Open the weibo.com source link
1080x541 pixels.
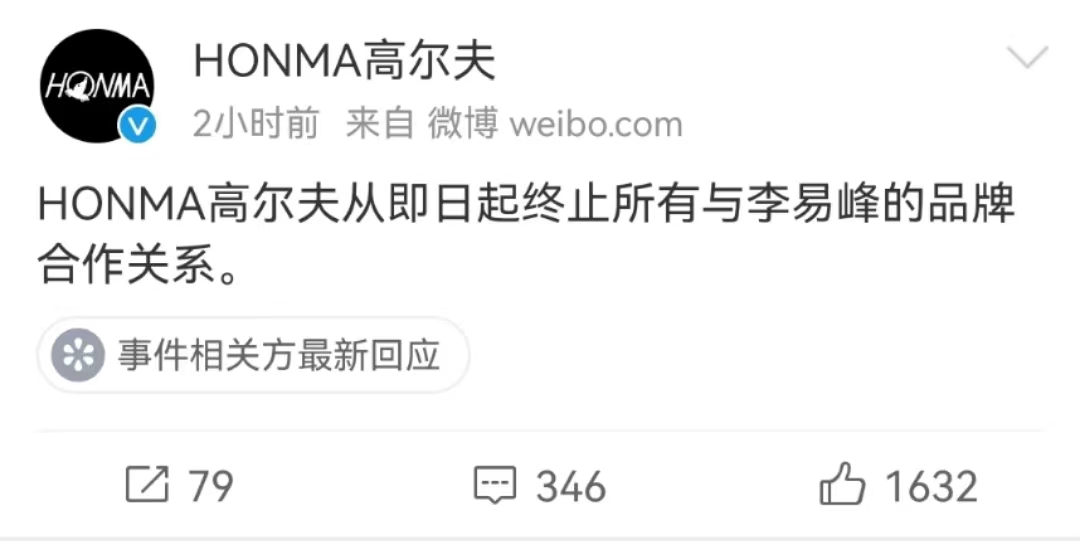596,125
